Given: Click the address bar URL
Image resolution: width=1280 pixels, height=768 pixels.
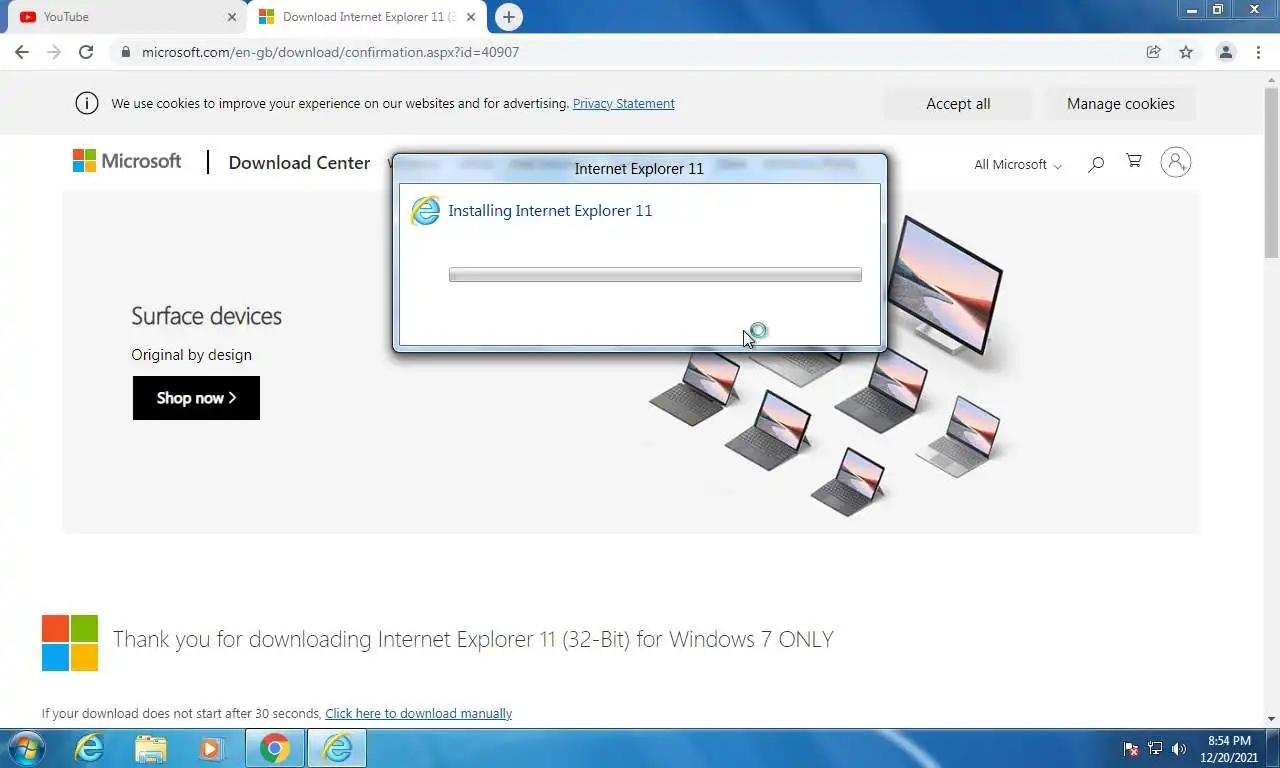Looking at the screenshot, I should point(330,52).
